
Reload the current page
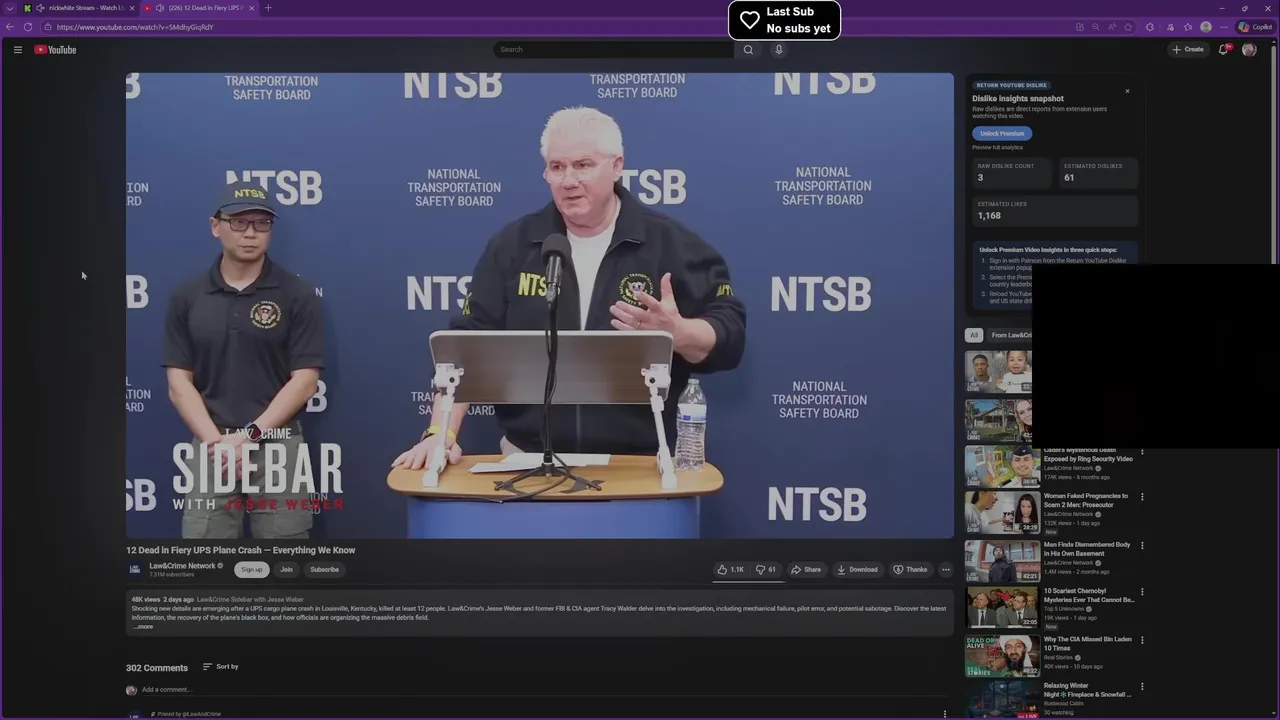(x=27, y=27)
